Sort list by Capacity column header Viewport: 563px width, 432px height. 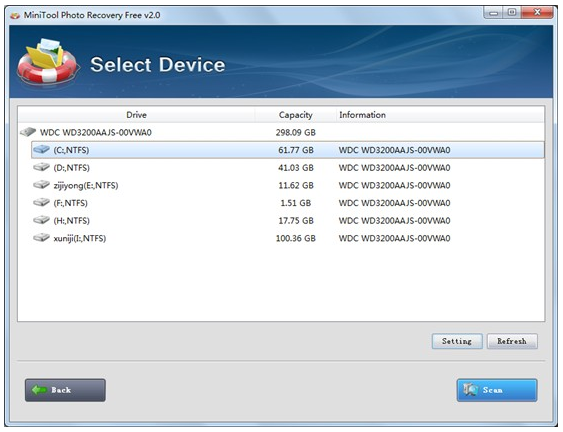tap(295, 115)
